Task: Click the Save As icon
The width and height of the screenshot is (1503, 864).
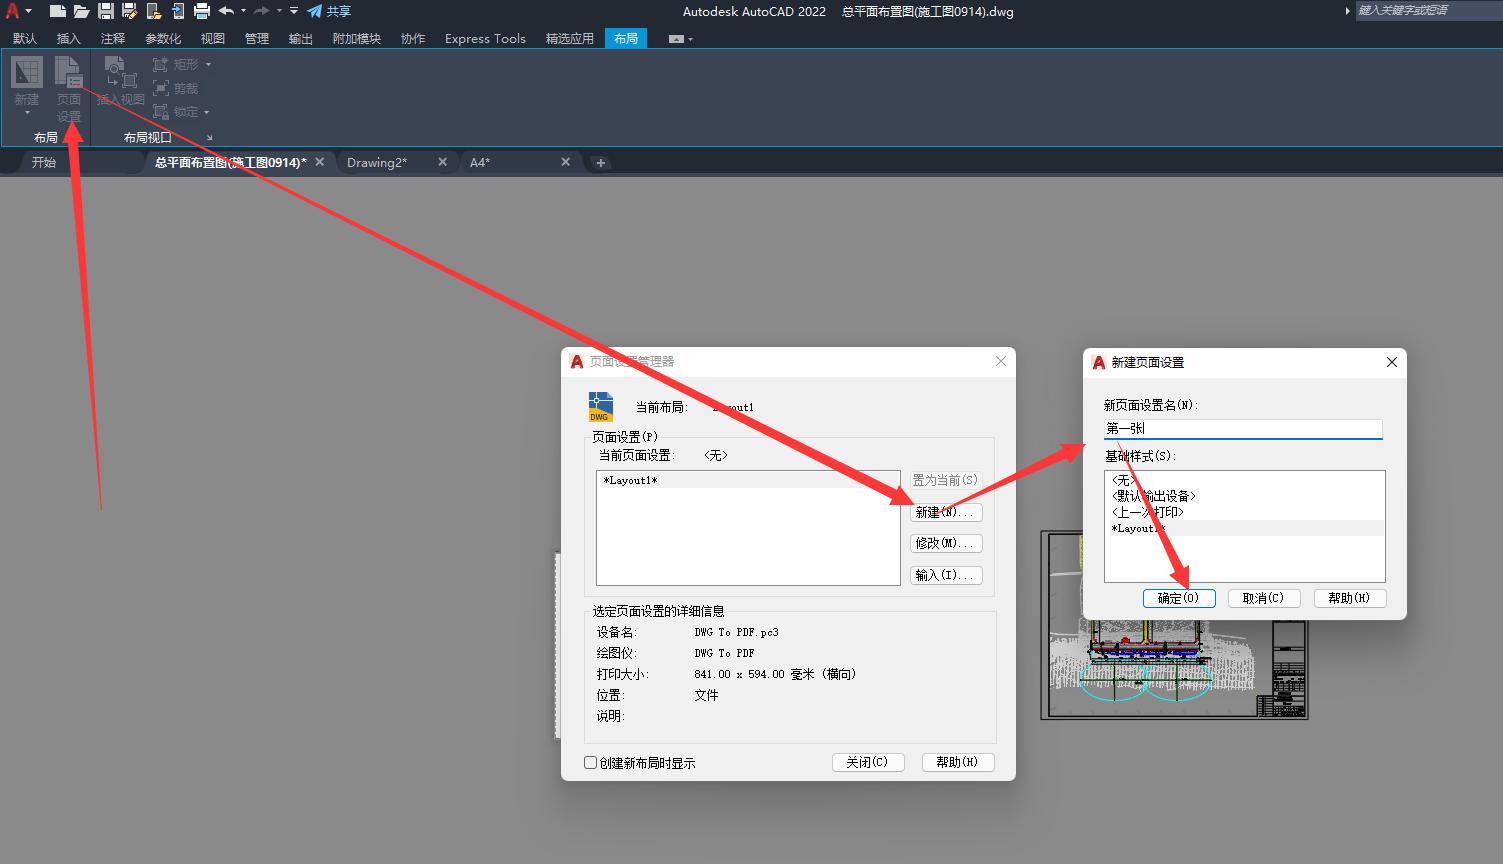Action: (129, 11)
